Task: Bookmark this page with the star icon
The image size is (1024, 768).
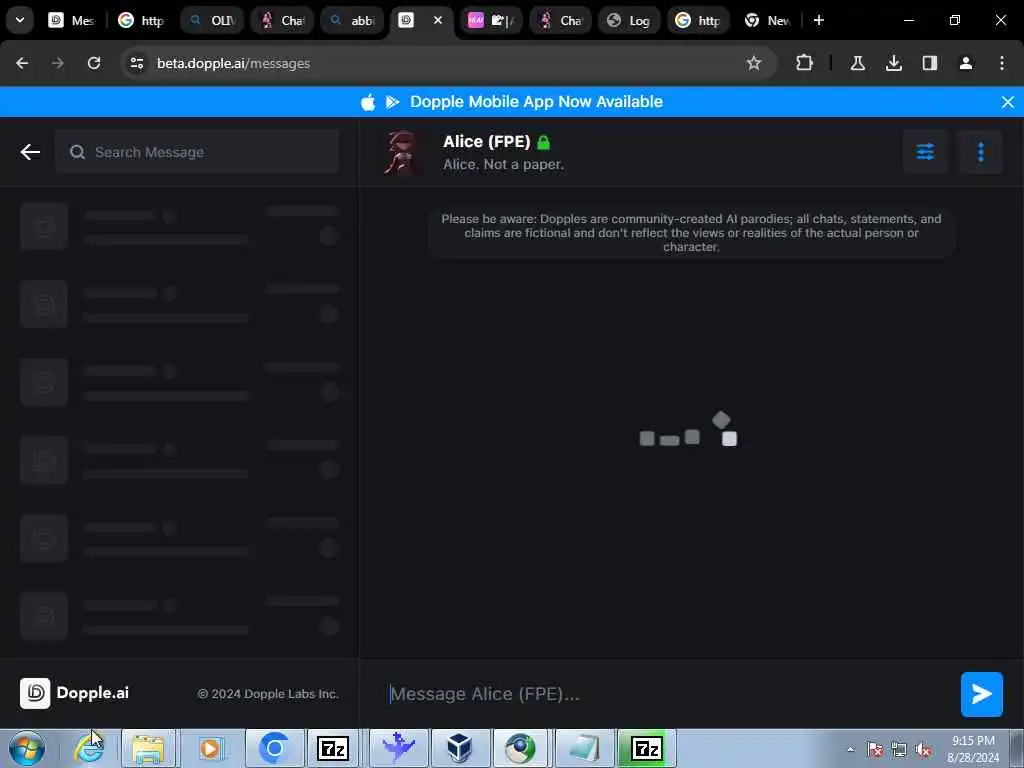Action: click(754, 63)
